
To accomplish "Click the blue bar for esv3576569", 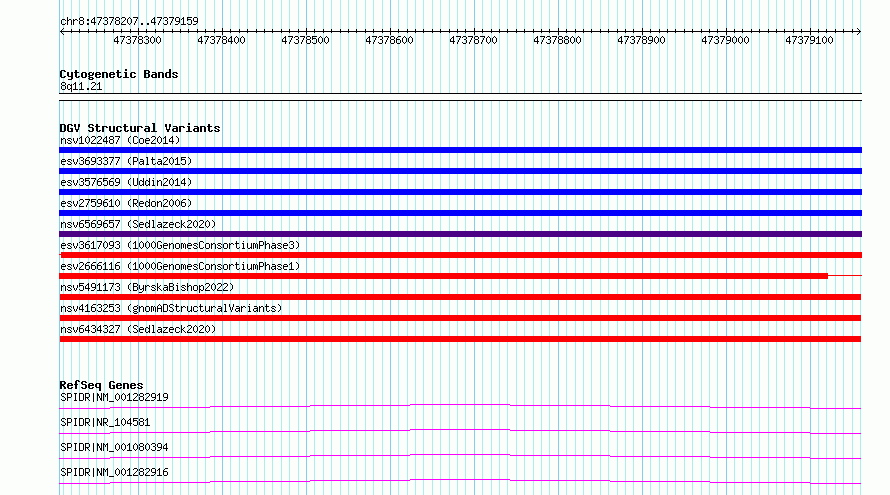I will [460, 192].
